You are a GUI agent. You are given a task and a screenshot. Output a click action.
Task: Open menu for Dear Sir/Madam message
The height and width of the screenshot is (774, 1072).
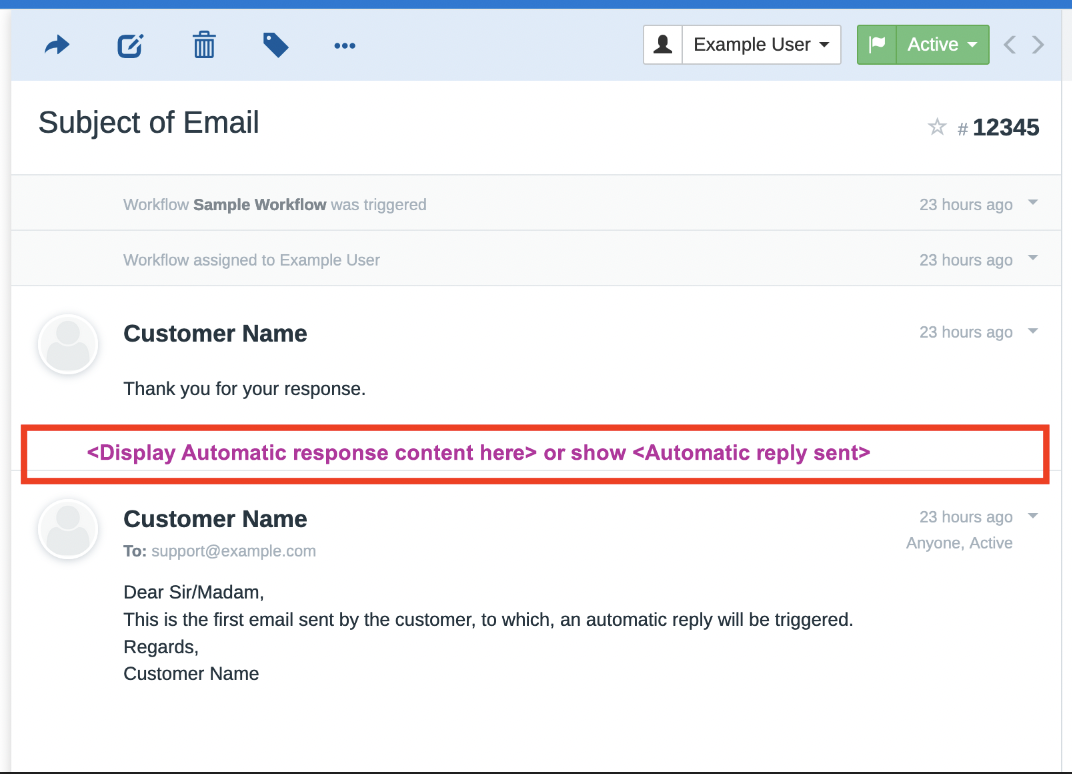coord(1032,516)
